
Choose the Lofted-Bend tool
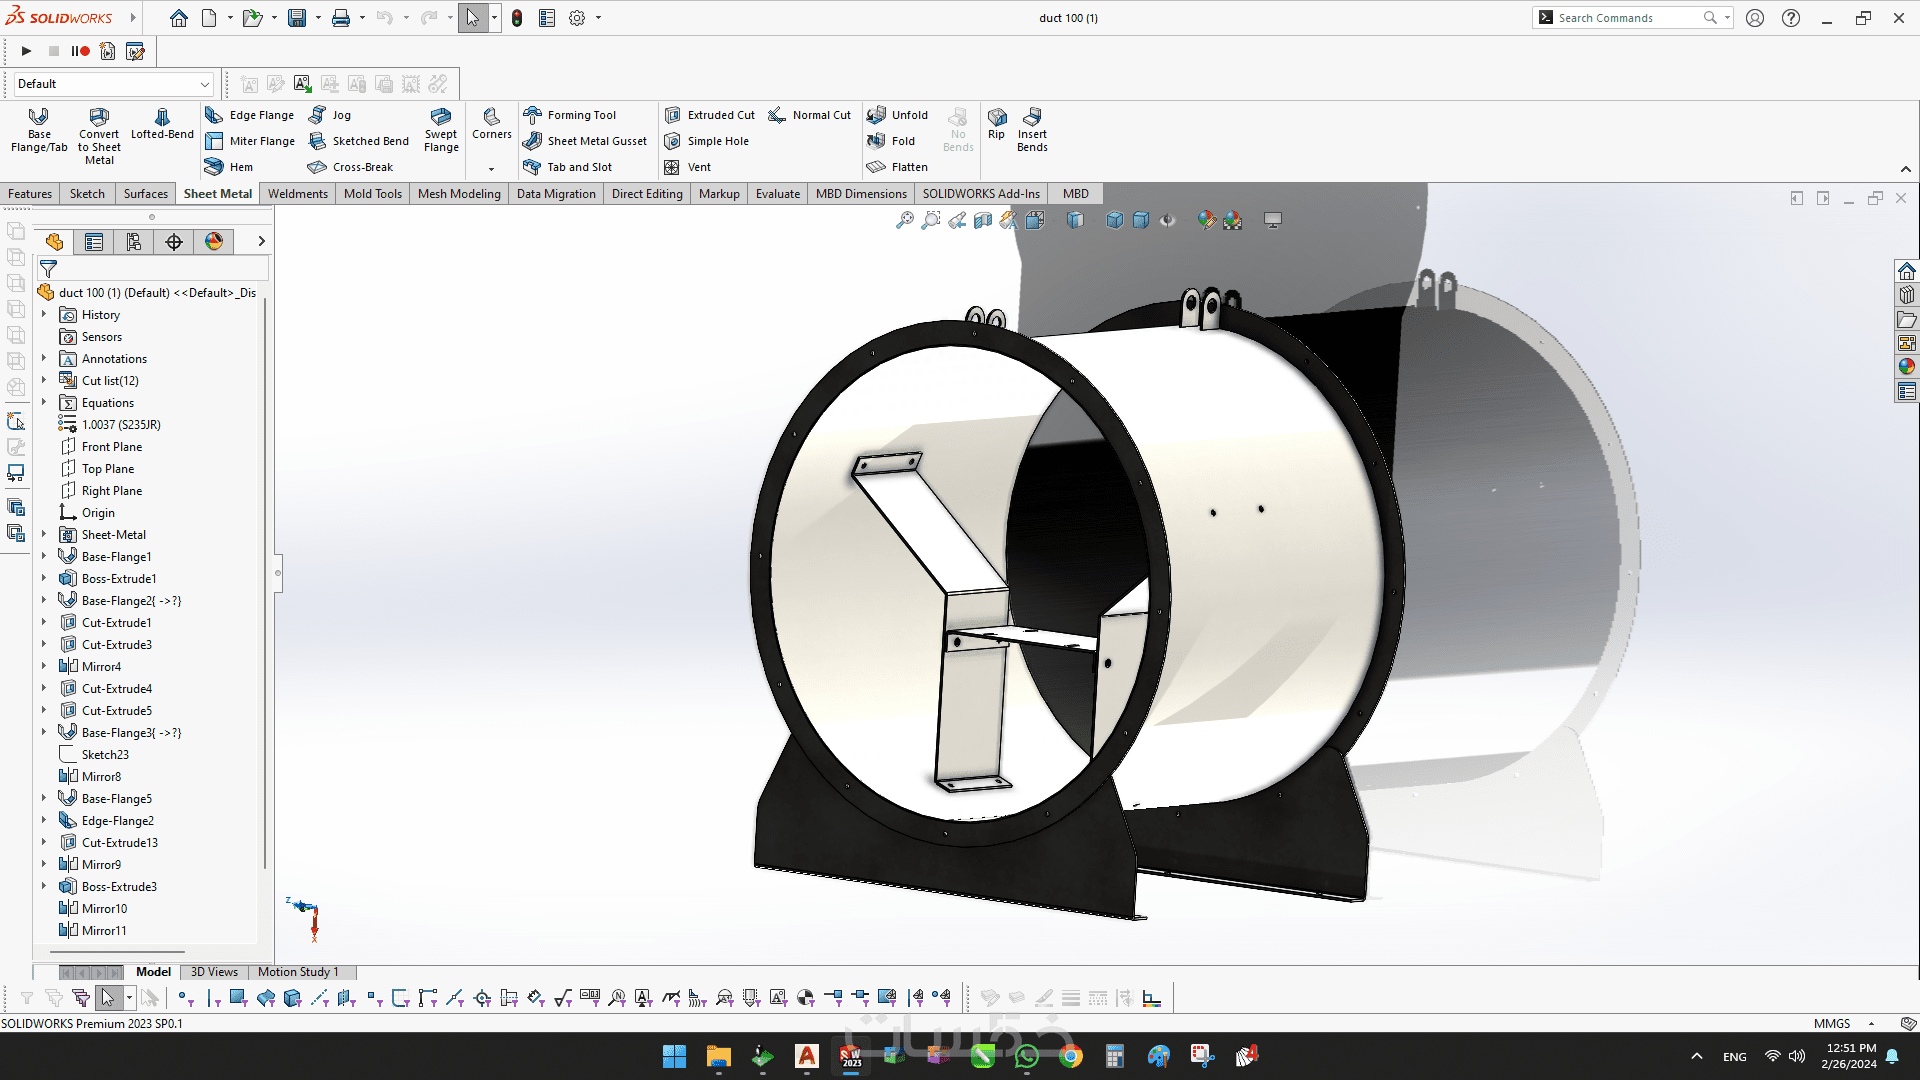(x=162, y=124)
